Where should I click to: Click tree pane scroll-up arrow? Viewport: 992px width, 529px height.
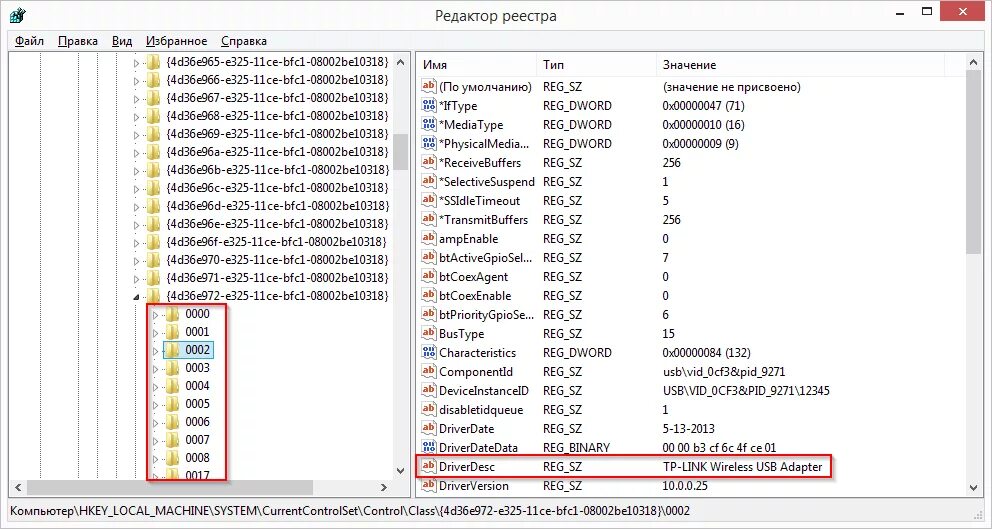pyautogui.click(x=400, y=62)
